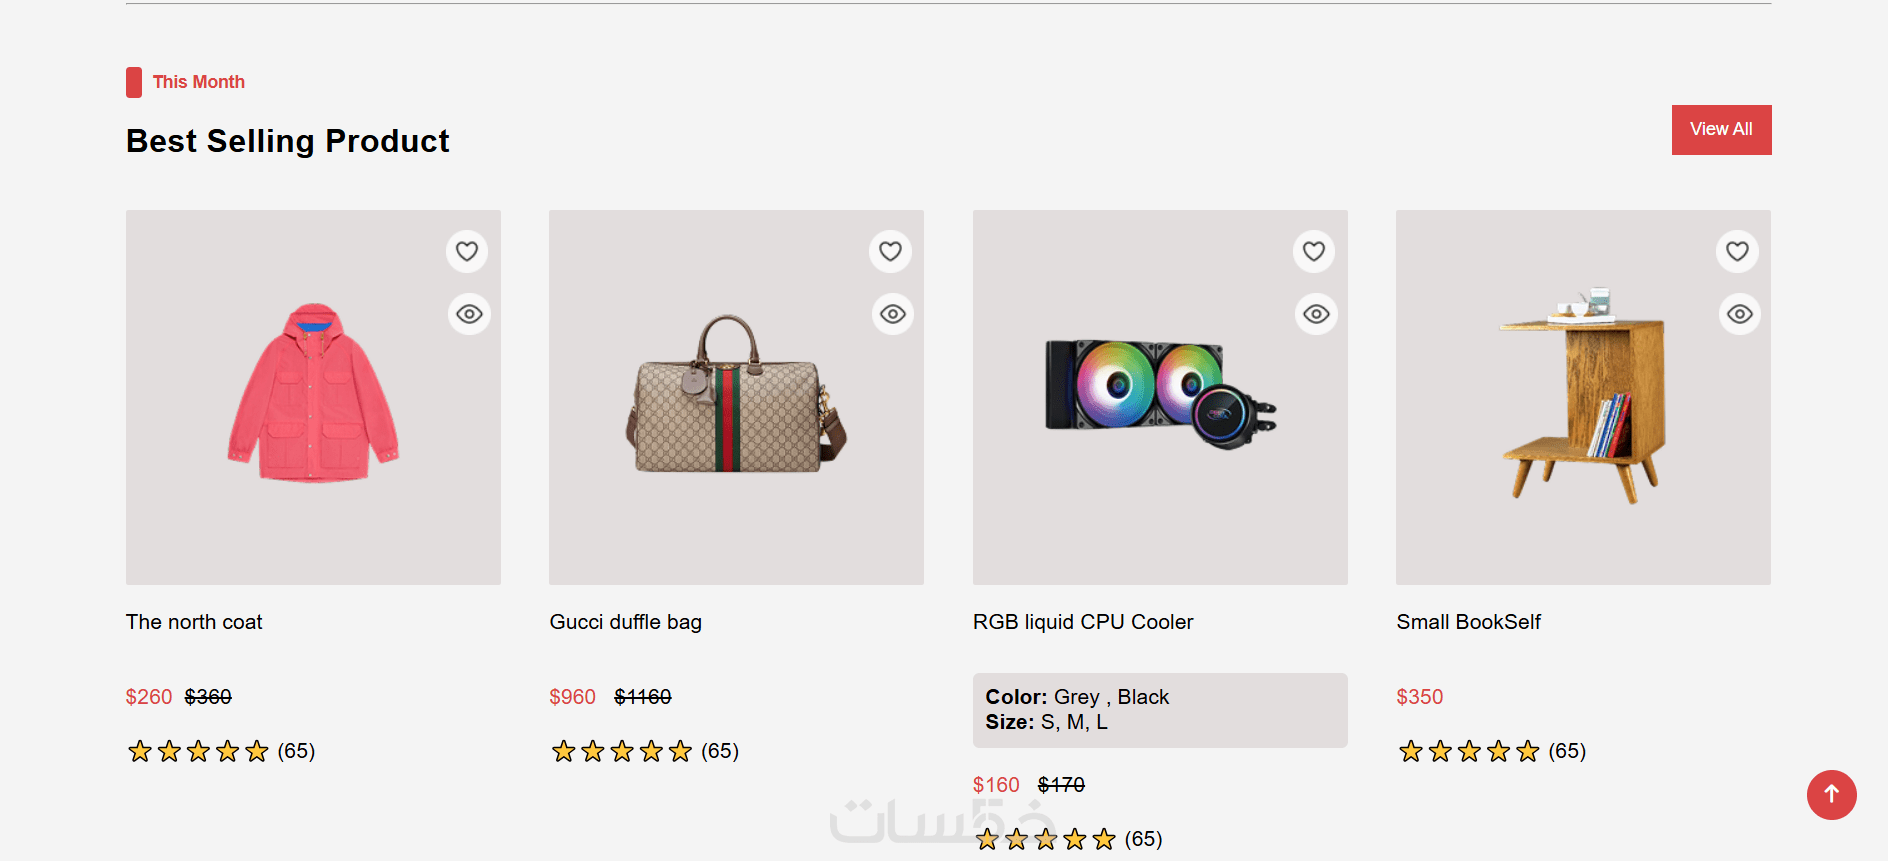This screenshot has height=861, width=1888.
Task: Quick view The north coat
Action: pyautogui.click(x=469, y=314)
